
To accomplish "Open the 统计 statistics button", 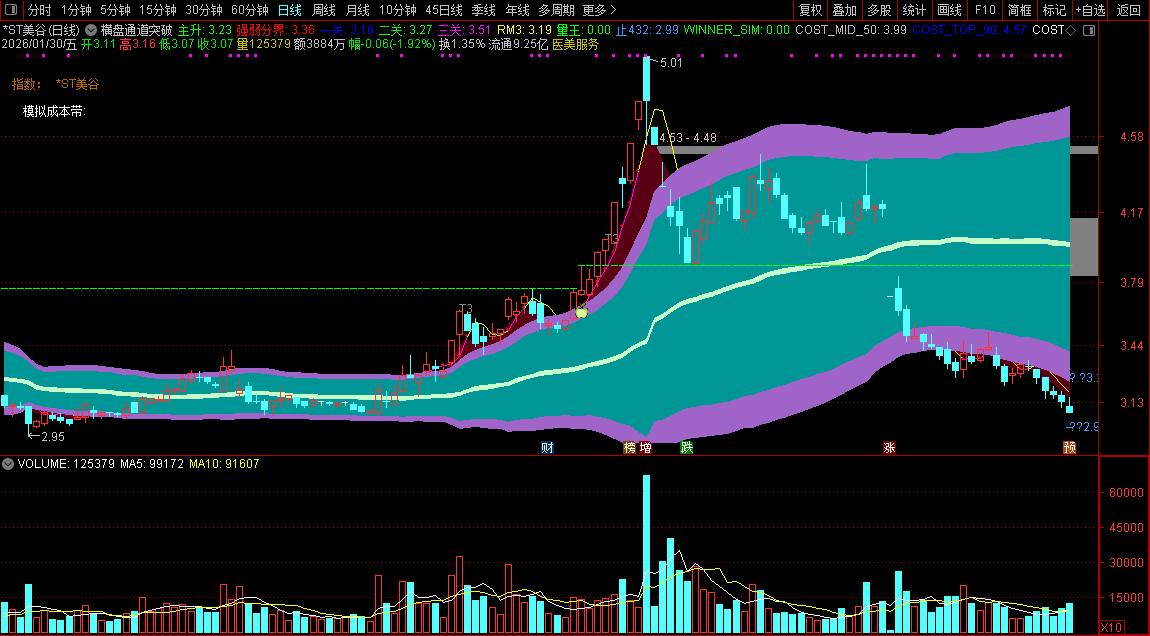I will (914, 10).
